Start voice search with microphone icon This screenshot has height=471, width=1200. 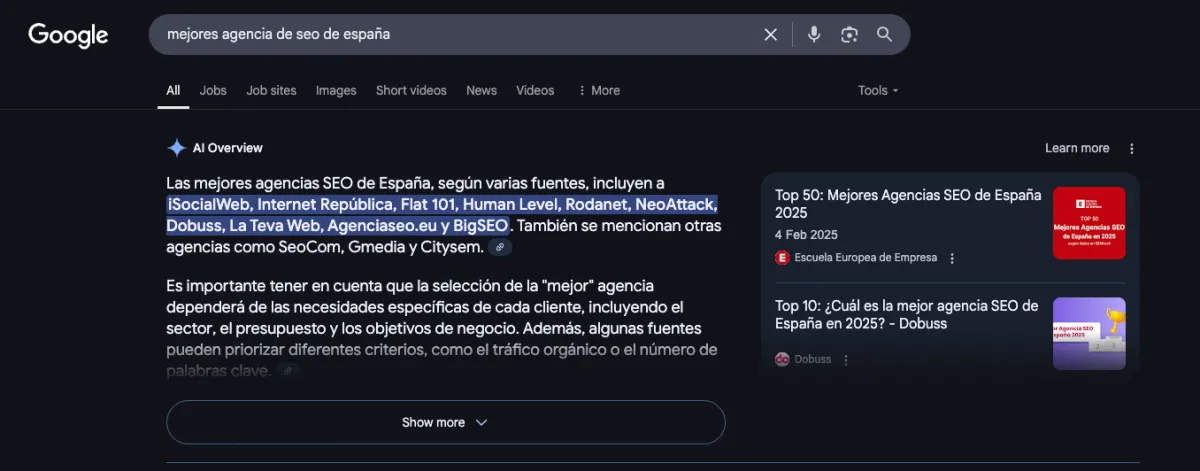(x=814, y=34)
